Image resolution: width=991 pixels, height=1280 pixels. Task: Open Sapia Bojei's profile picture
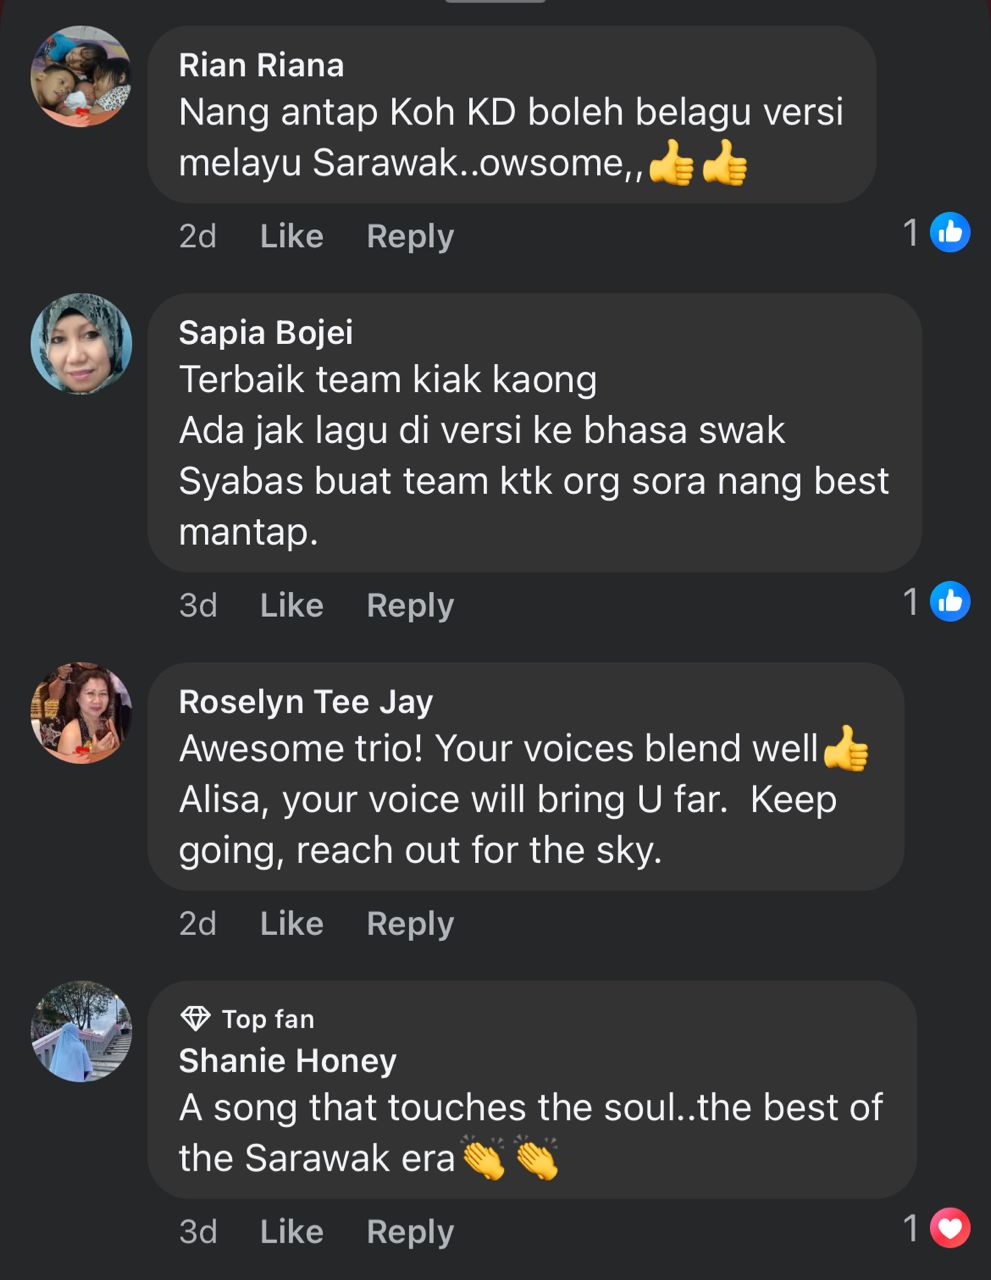tap(81, 344)
